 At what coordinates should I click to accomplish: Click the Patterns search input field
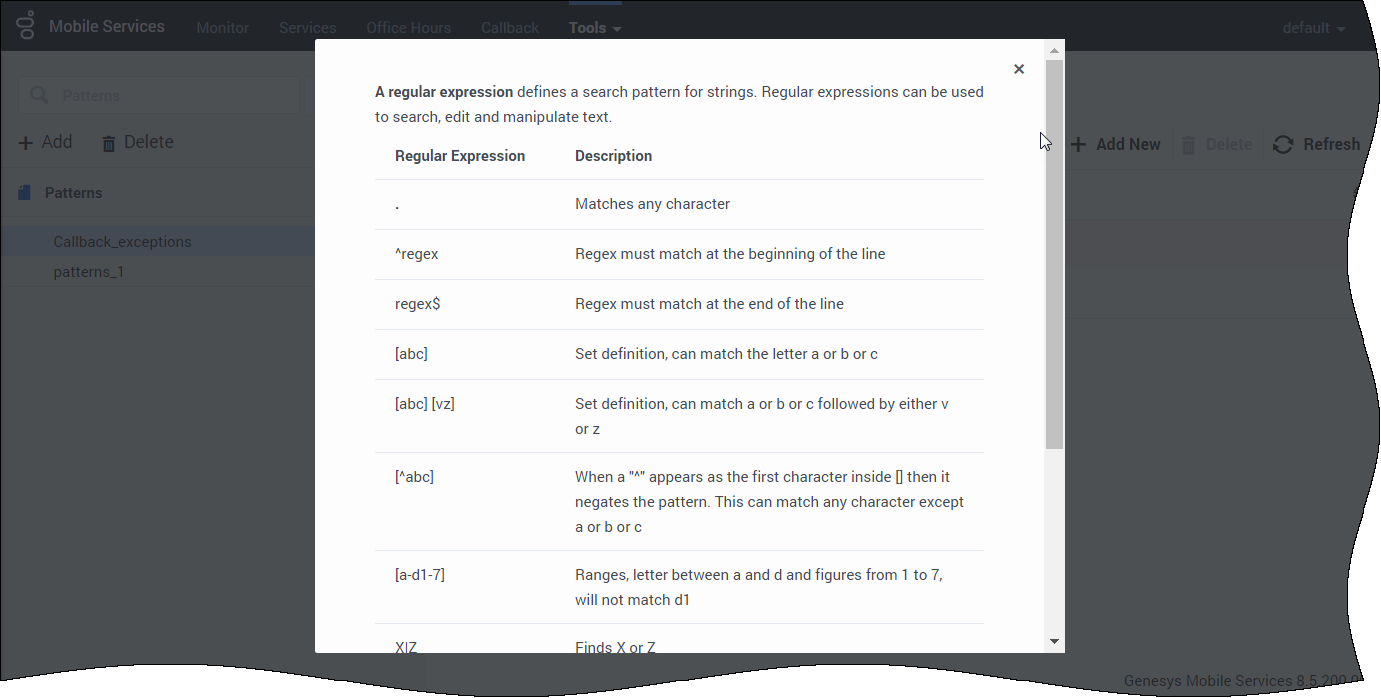click(x=159, y=95)
